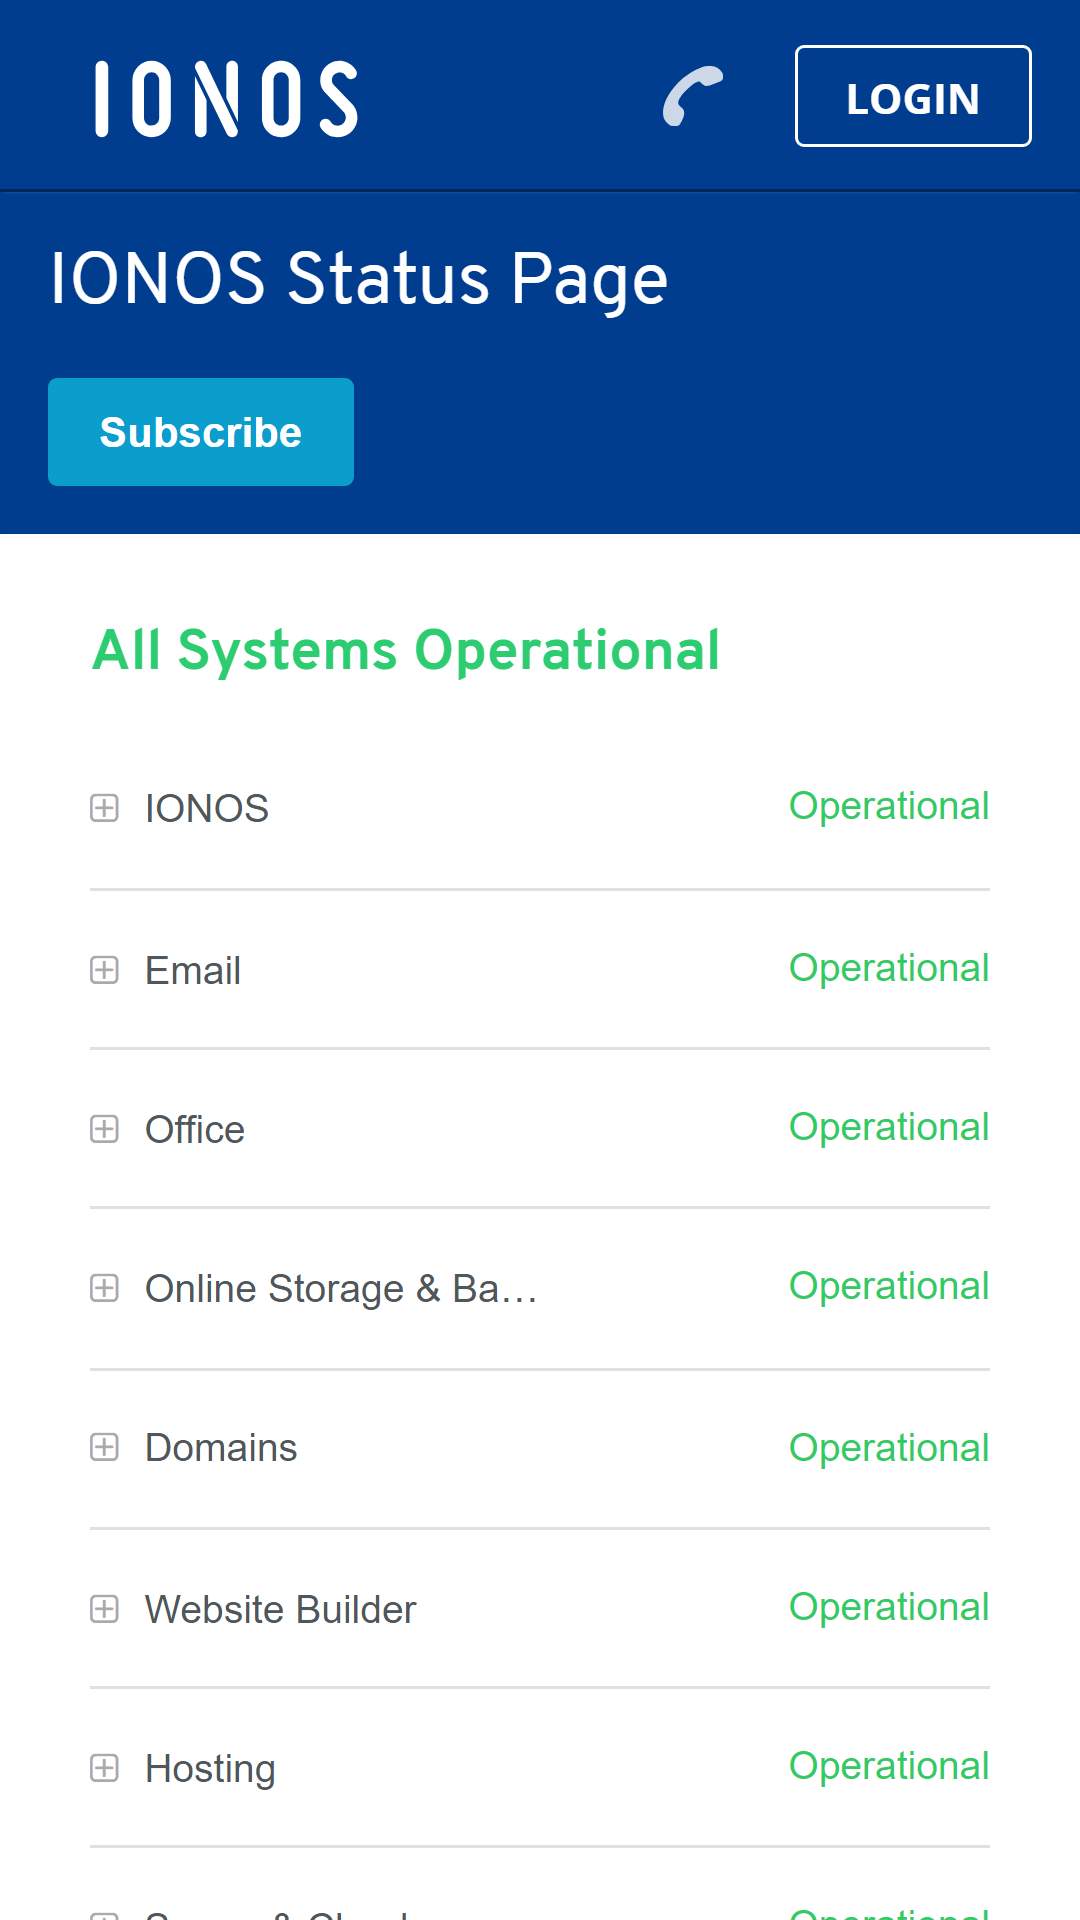Click the Hosting component name
Screen dimensions: 1080x1920
pos(210,1769)
